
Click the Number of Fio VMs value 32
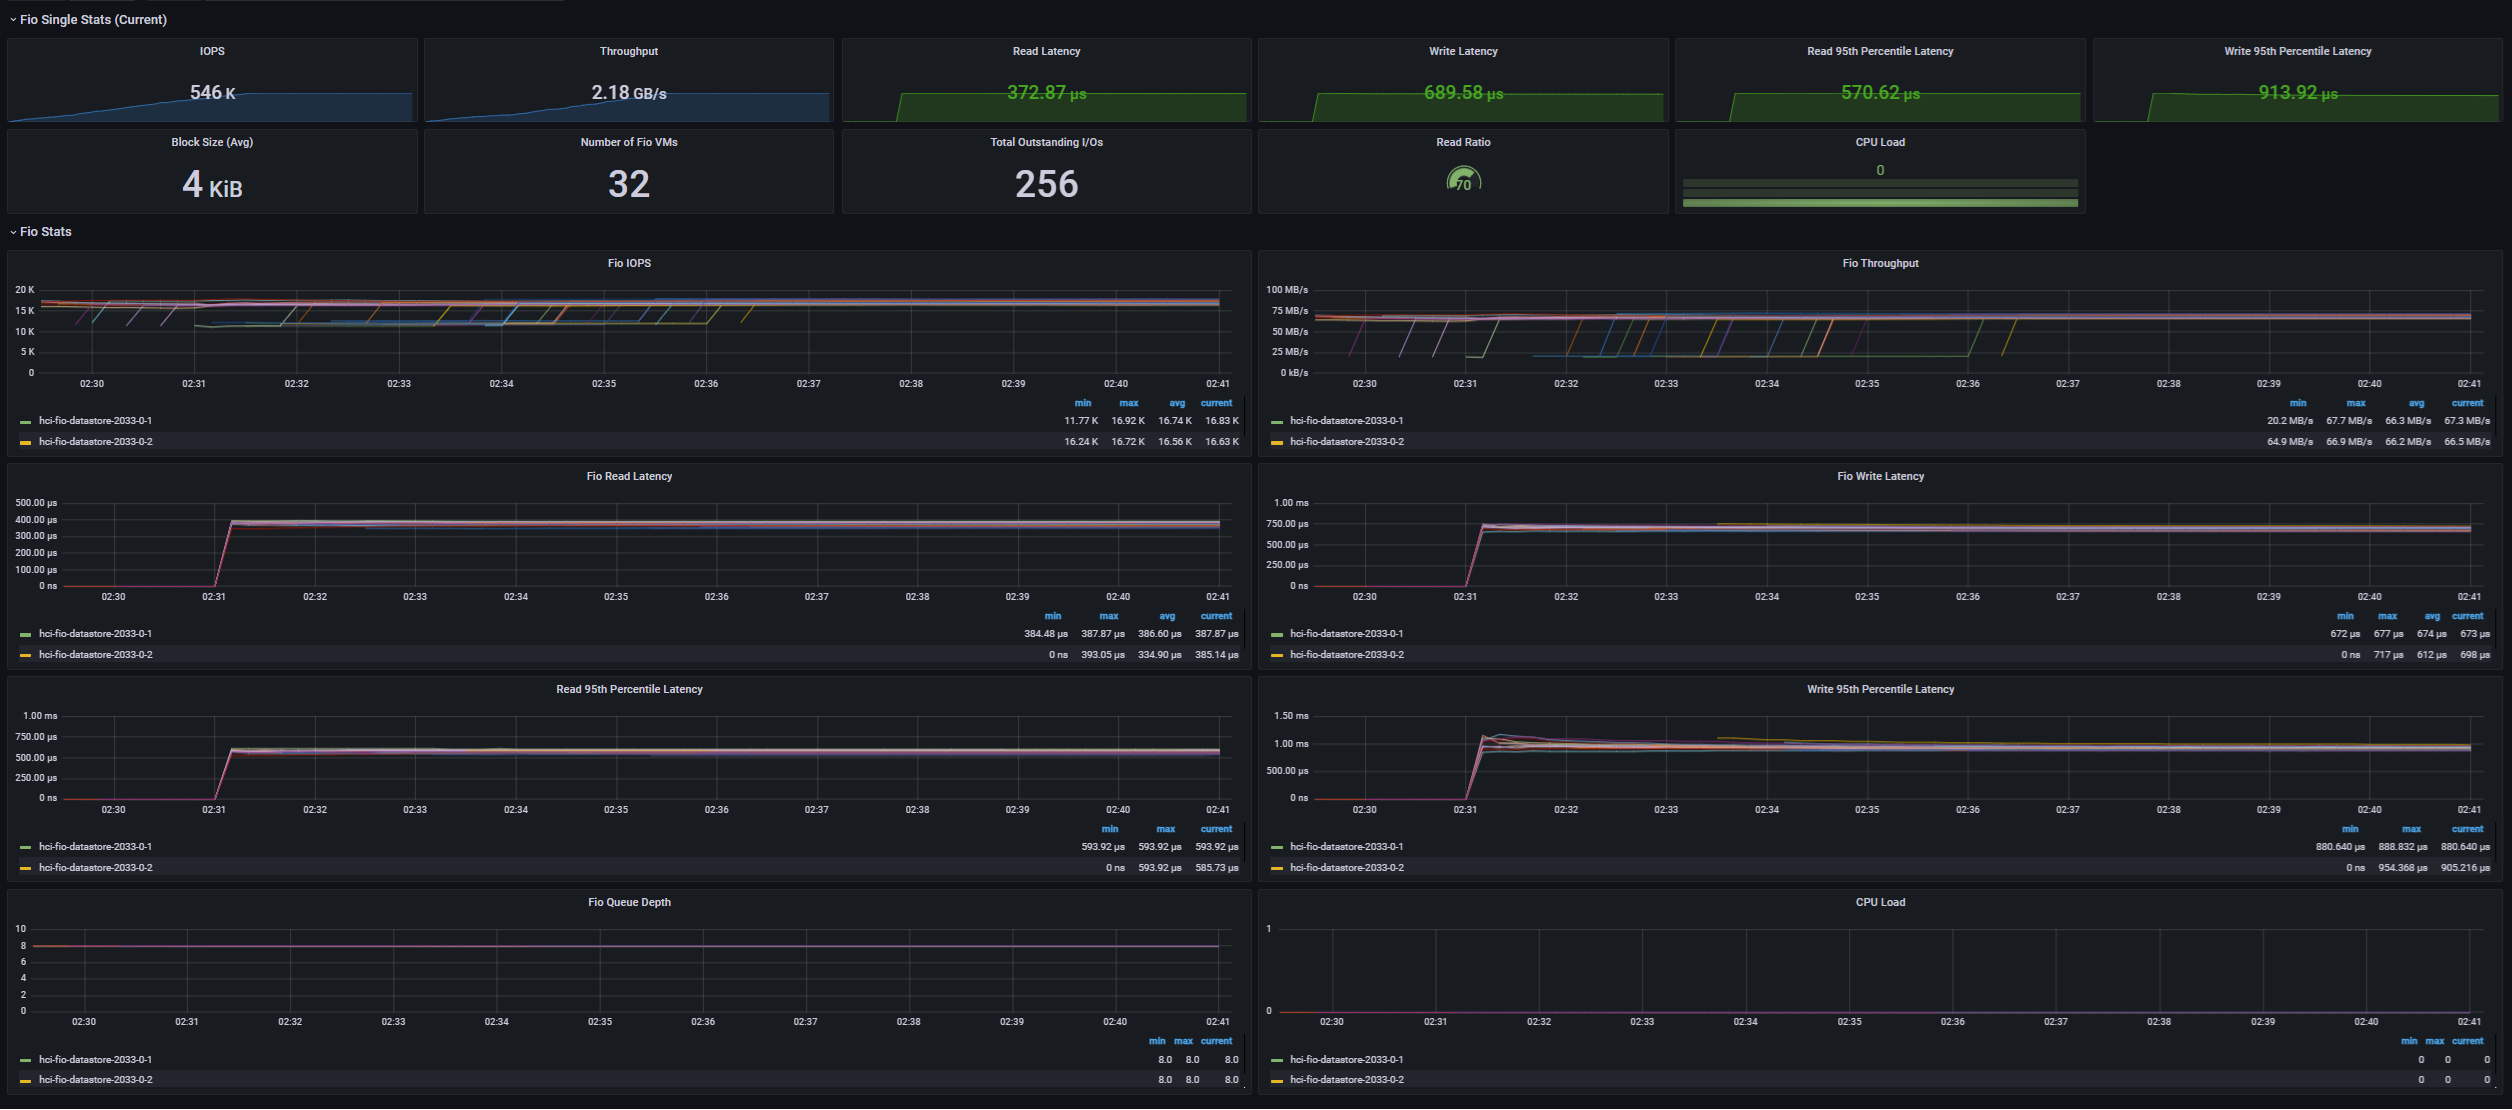[629, 184]
